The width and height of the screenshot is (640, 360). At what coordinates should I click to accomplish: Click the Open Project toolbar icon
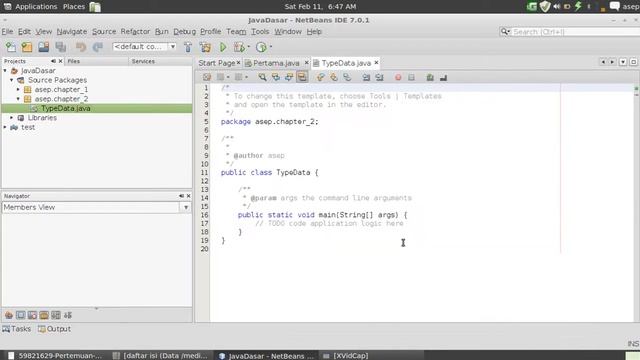point(44,47)
